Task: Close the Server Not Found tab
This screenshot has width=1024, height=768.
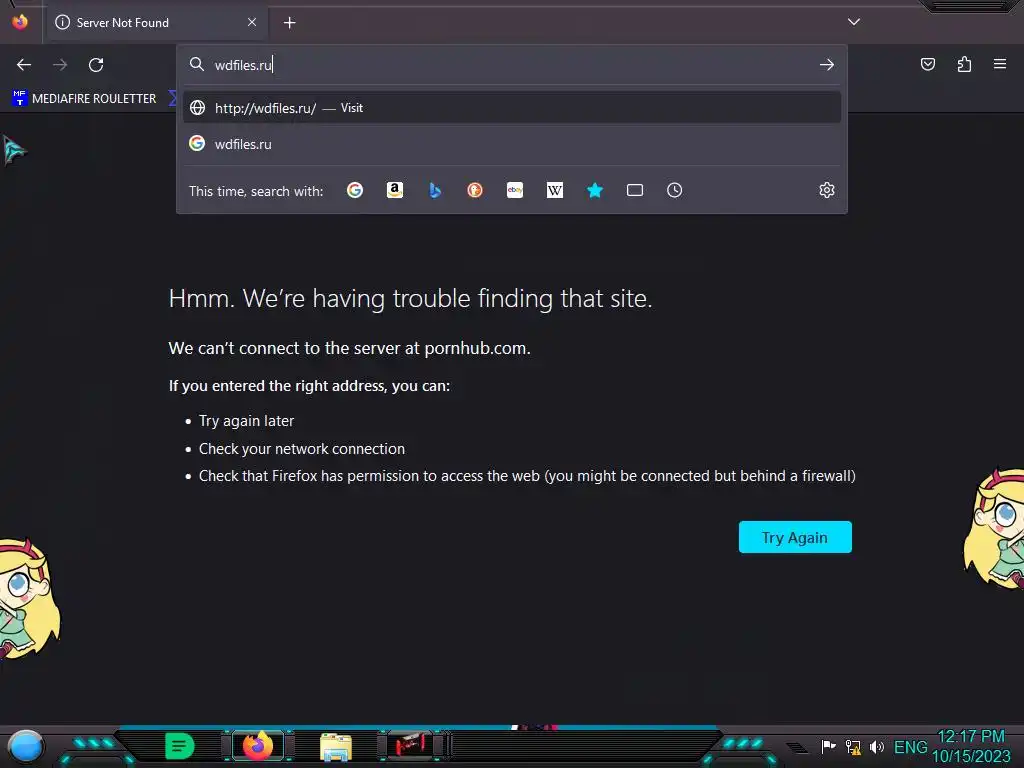Action: click(252, 22)
